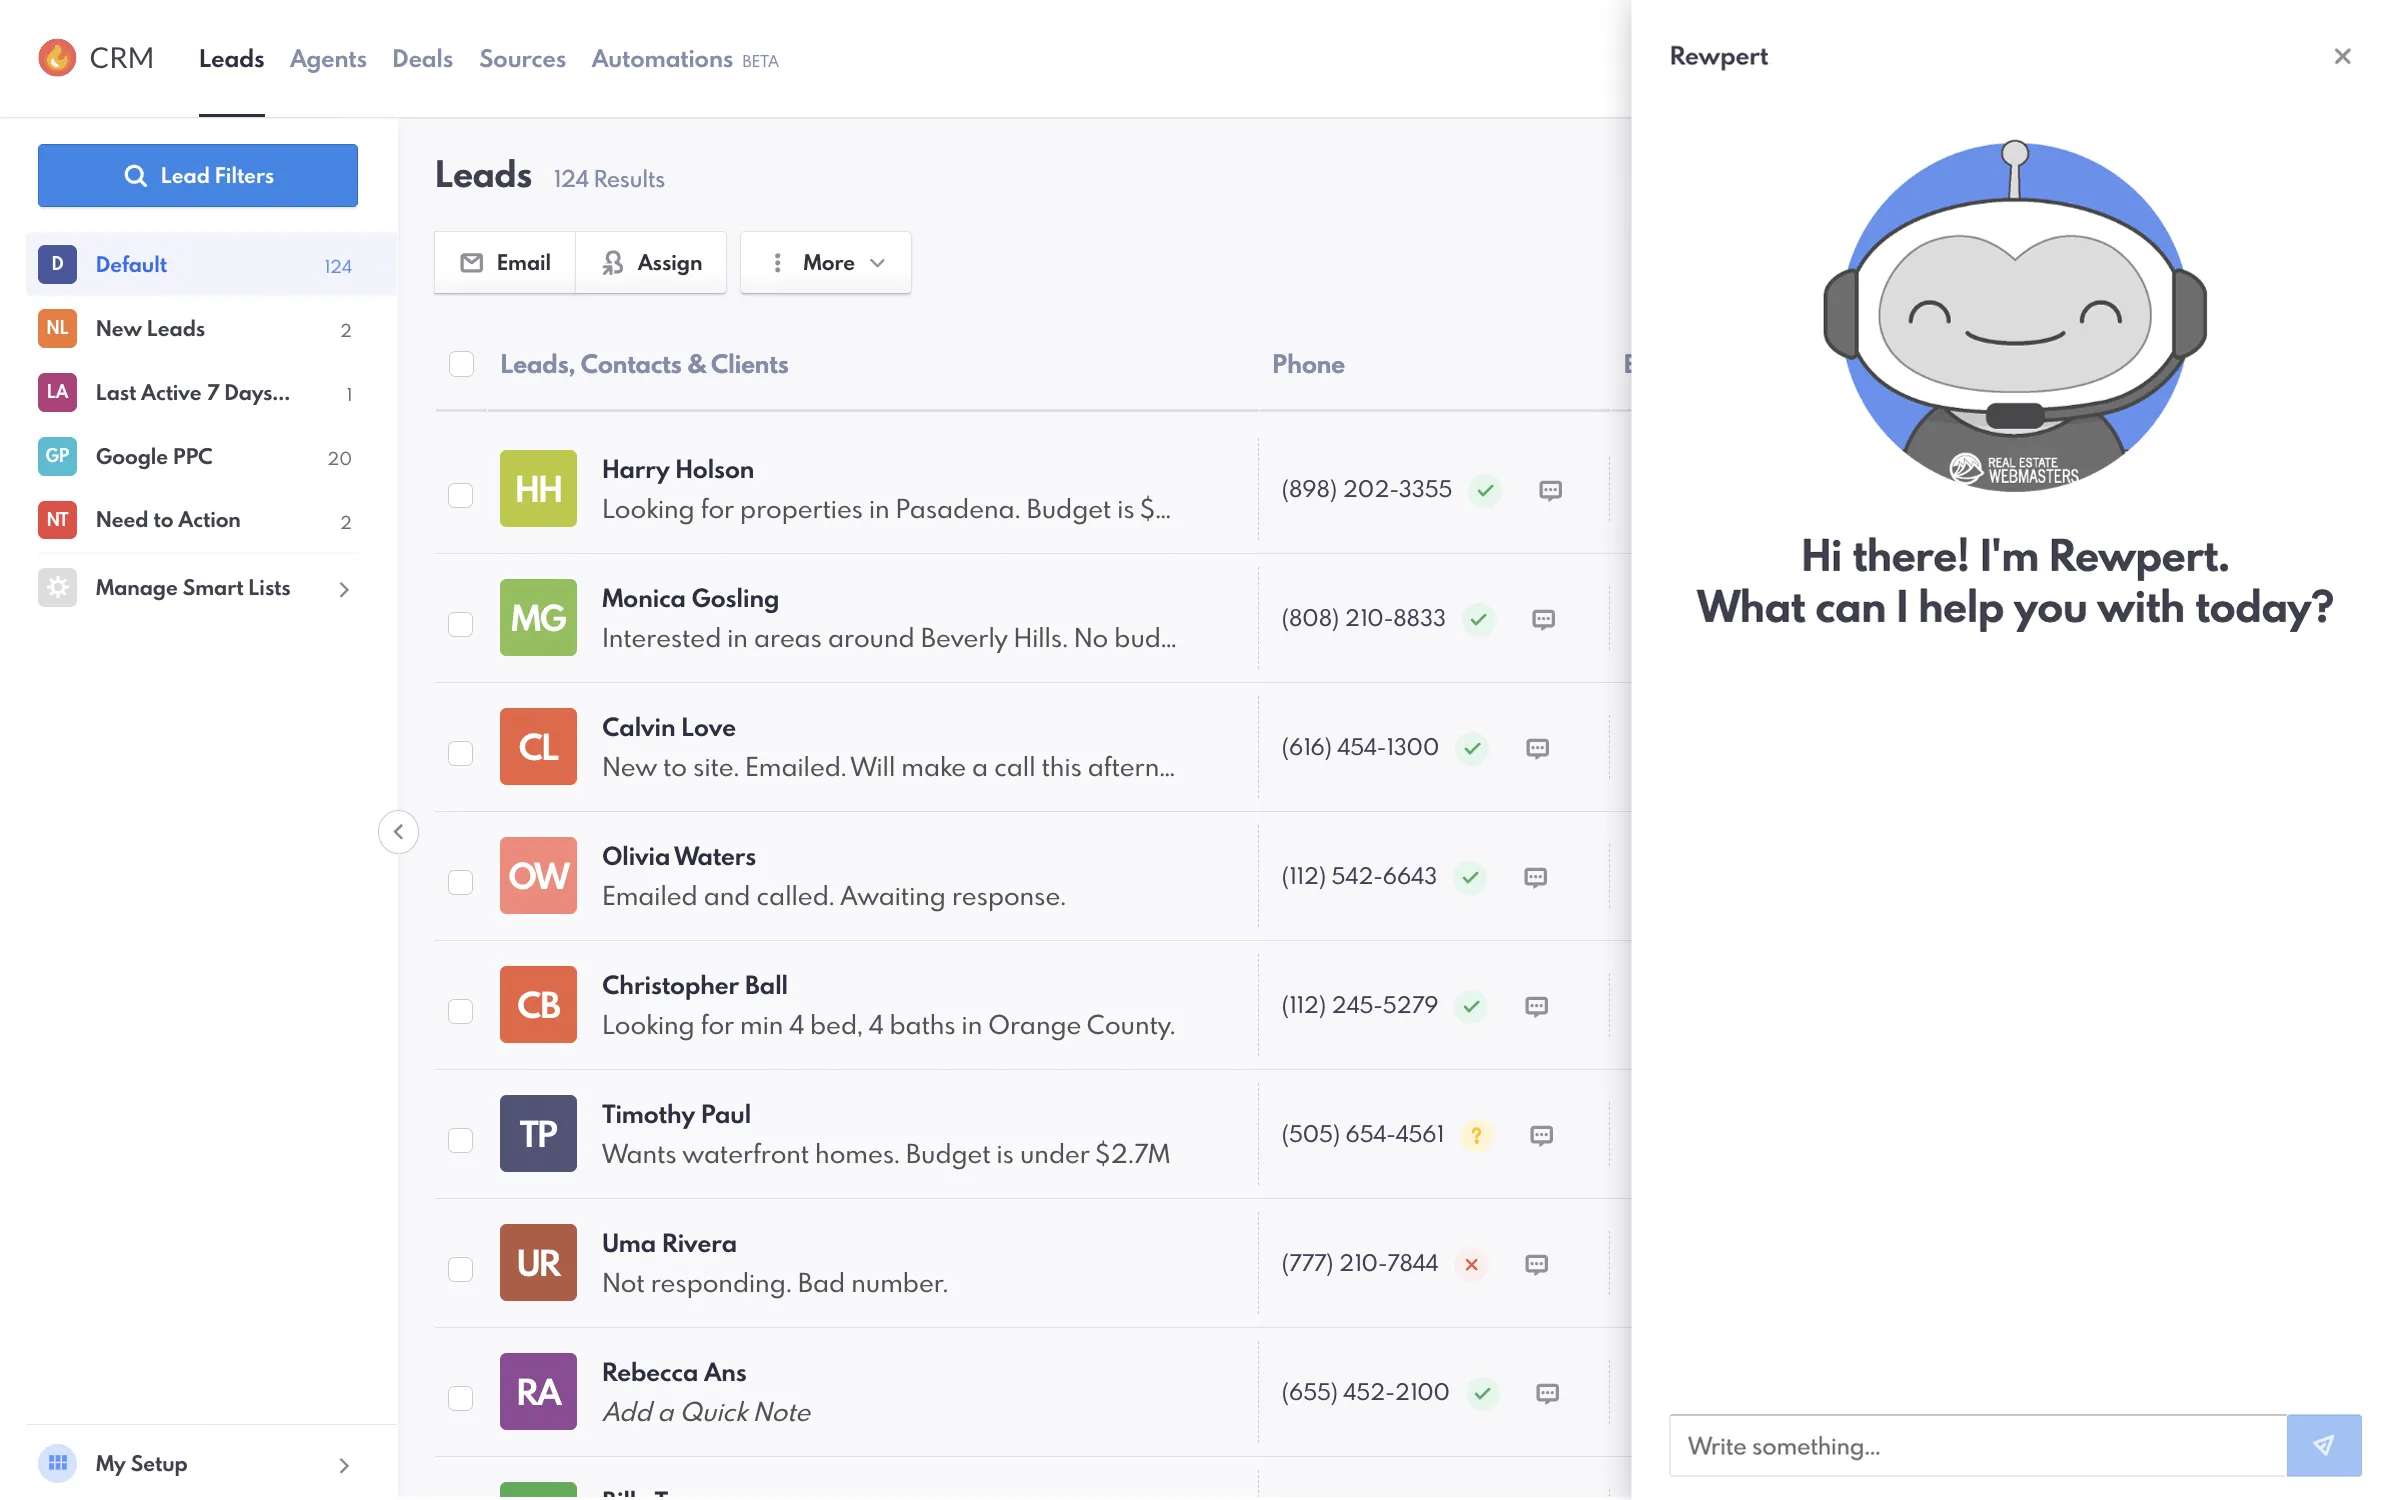Open the text message icon for Rebecca Ans
This screenshot has width=2400, height=1500.
[1547, 1393]
